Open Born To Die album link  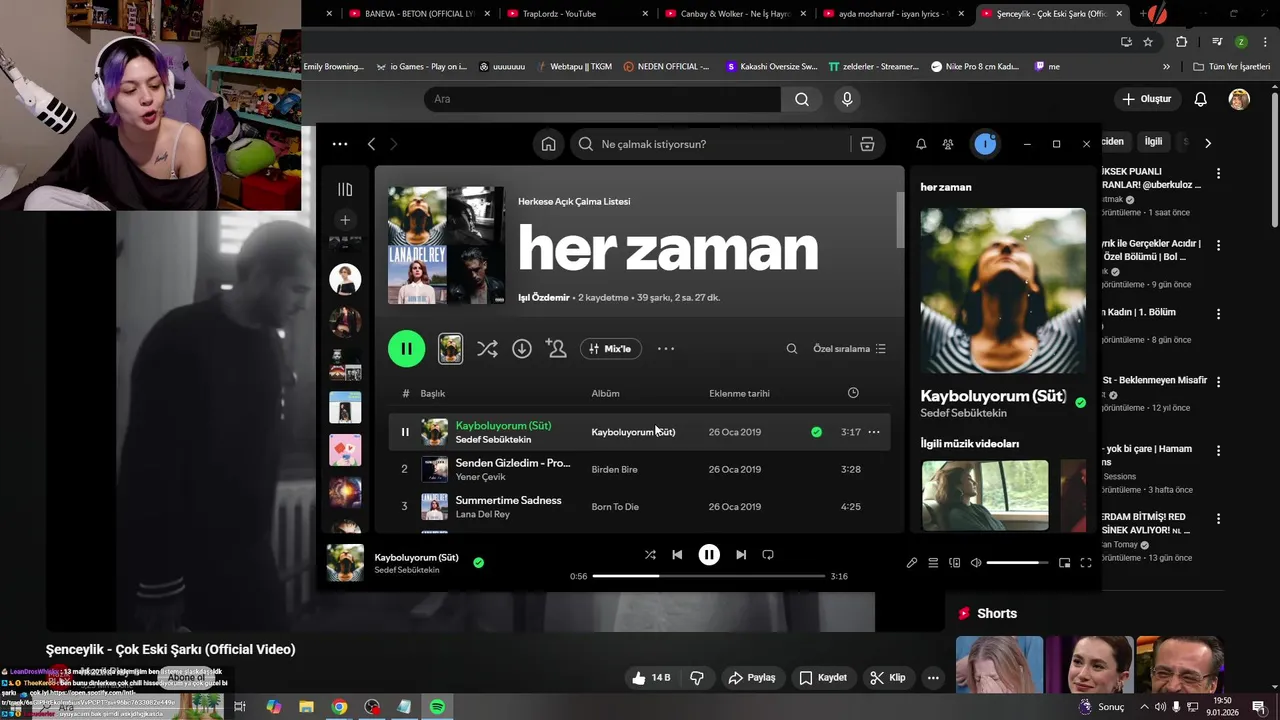(615, 507)
